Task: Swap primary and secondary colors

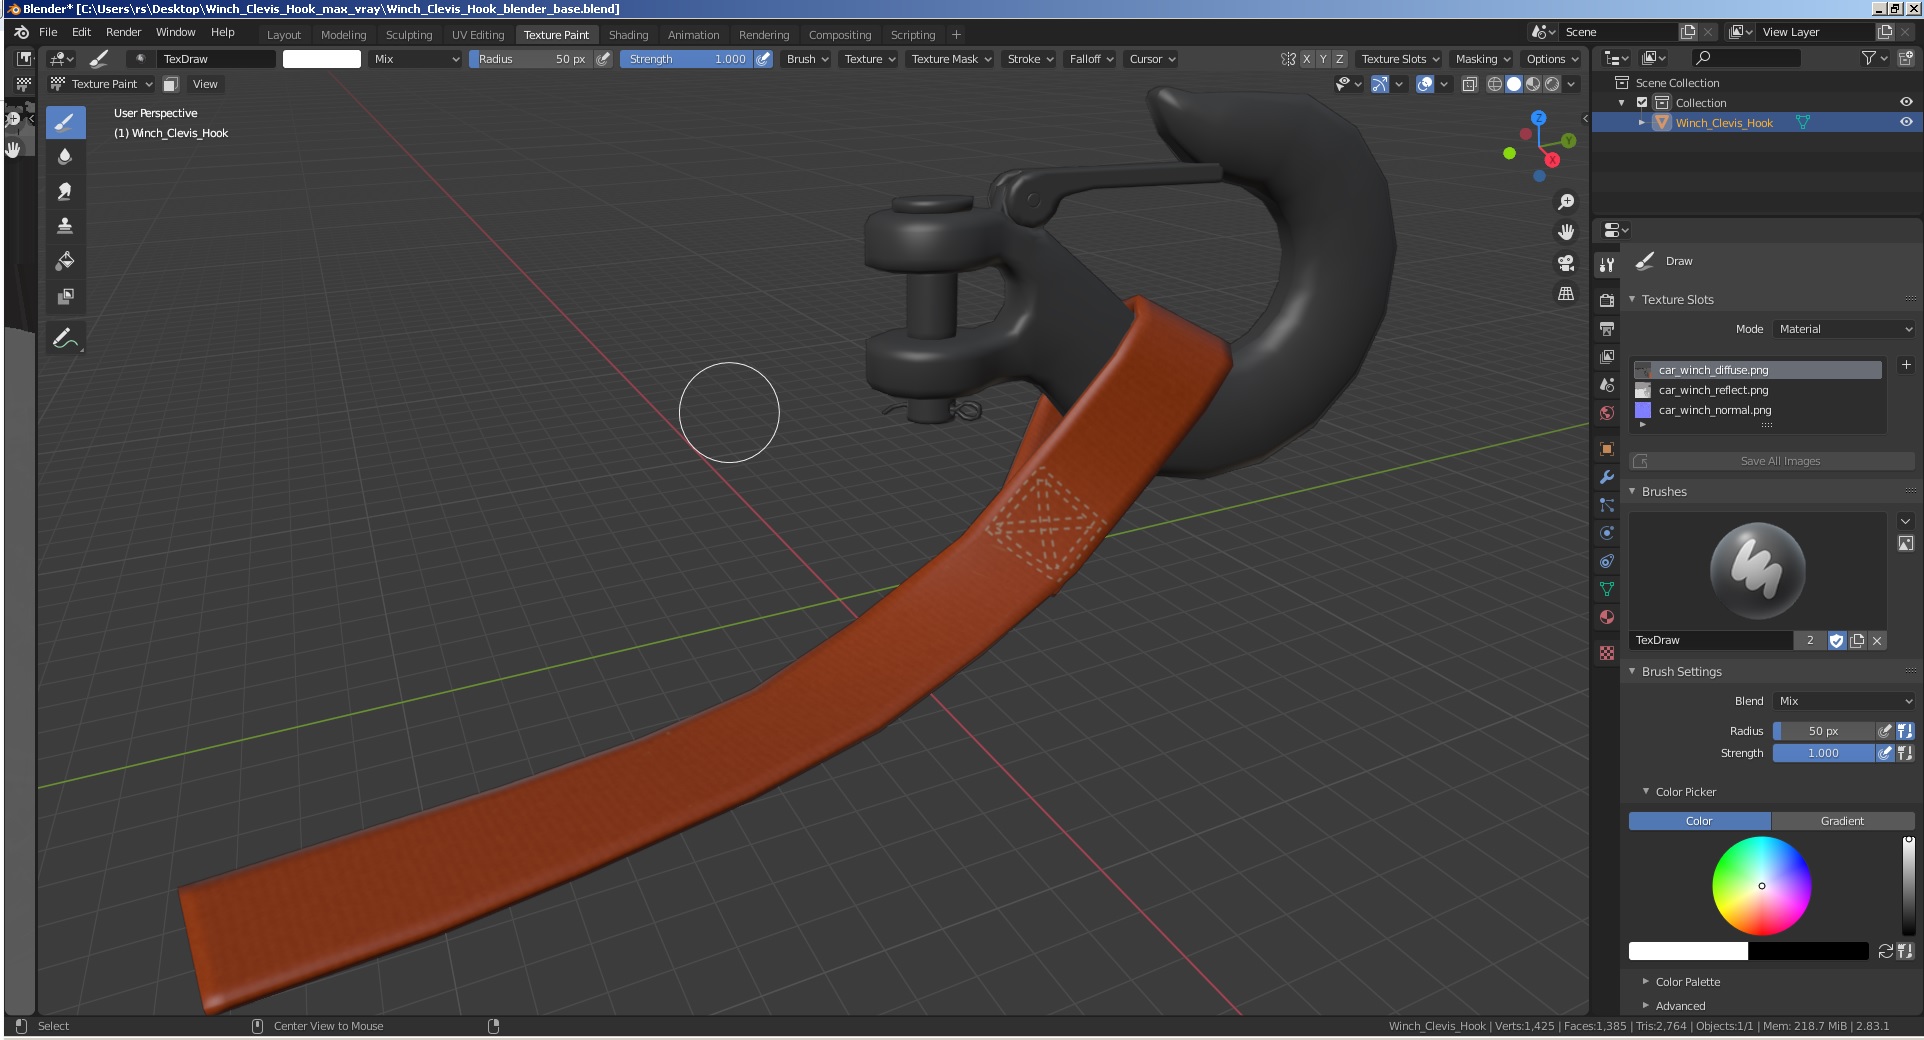Action: (x=1886, y=951)
